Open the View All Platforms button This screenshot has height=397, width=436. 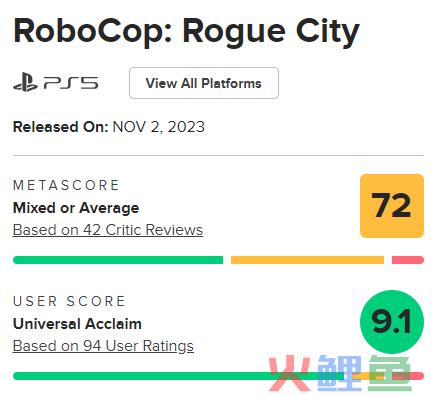[x=204, y=83]
